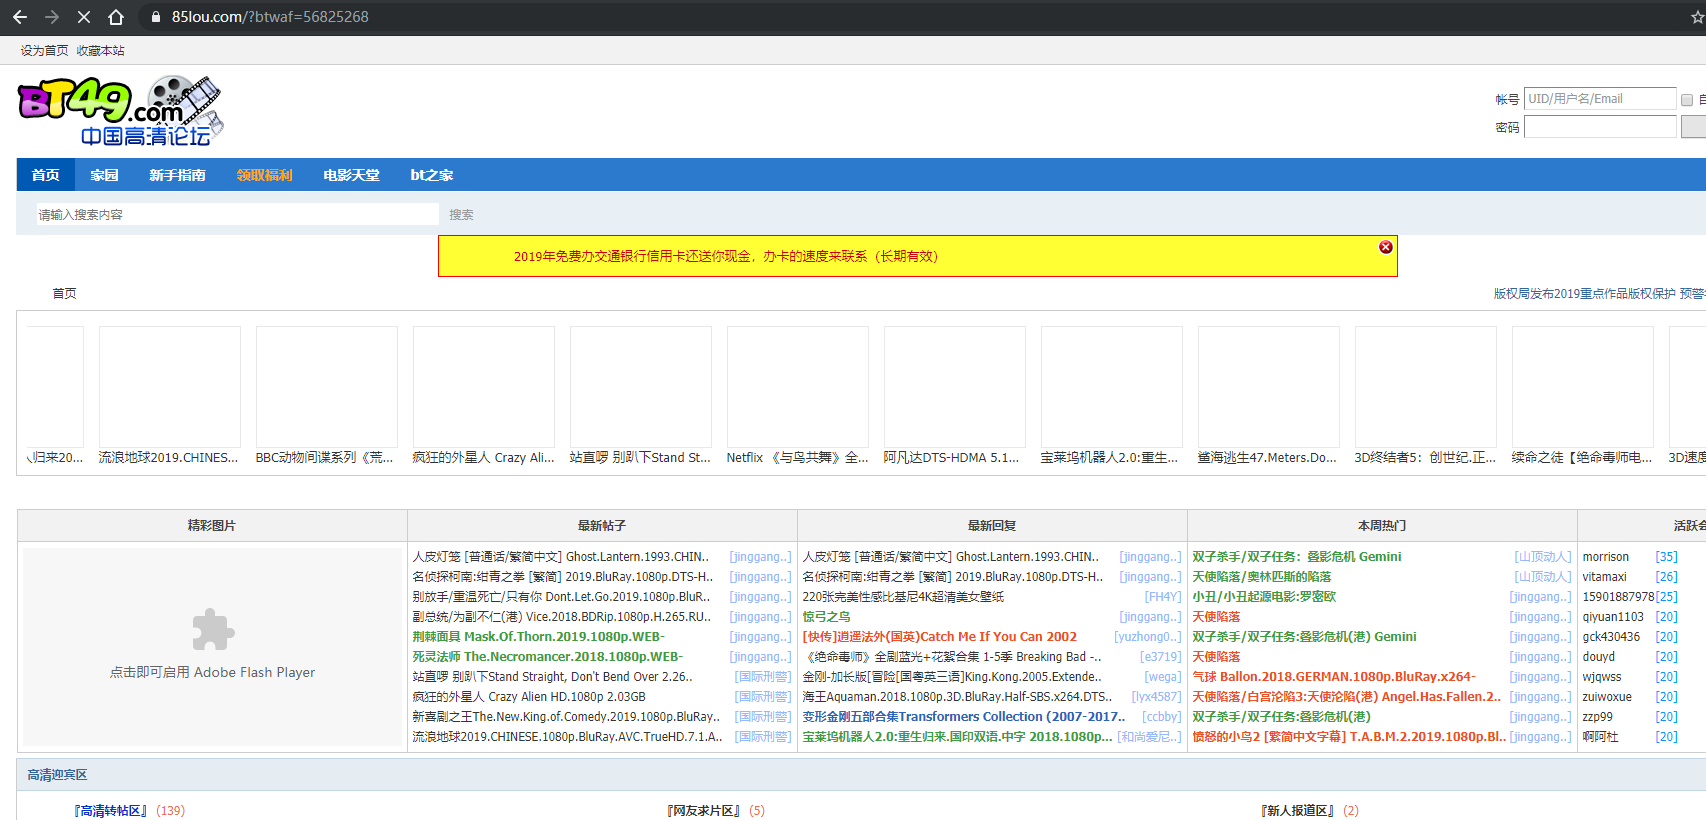Open active user vitamaxi profile

point(1605,577)
